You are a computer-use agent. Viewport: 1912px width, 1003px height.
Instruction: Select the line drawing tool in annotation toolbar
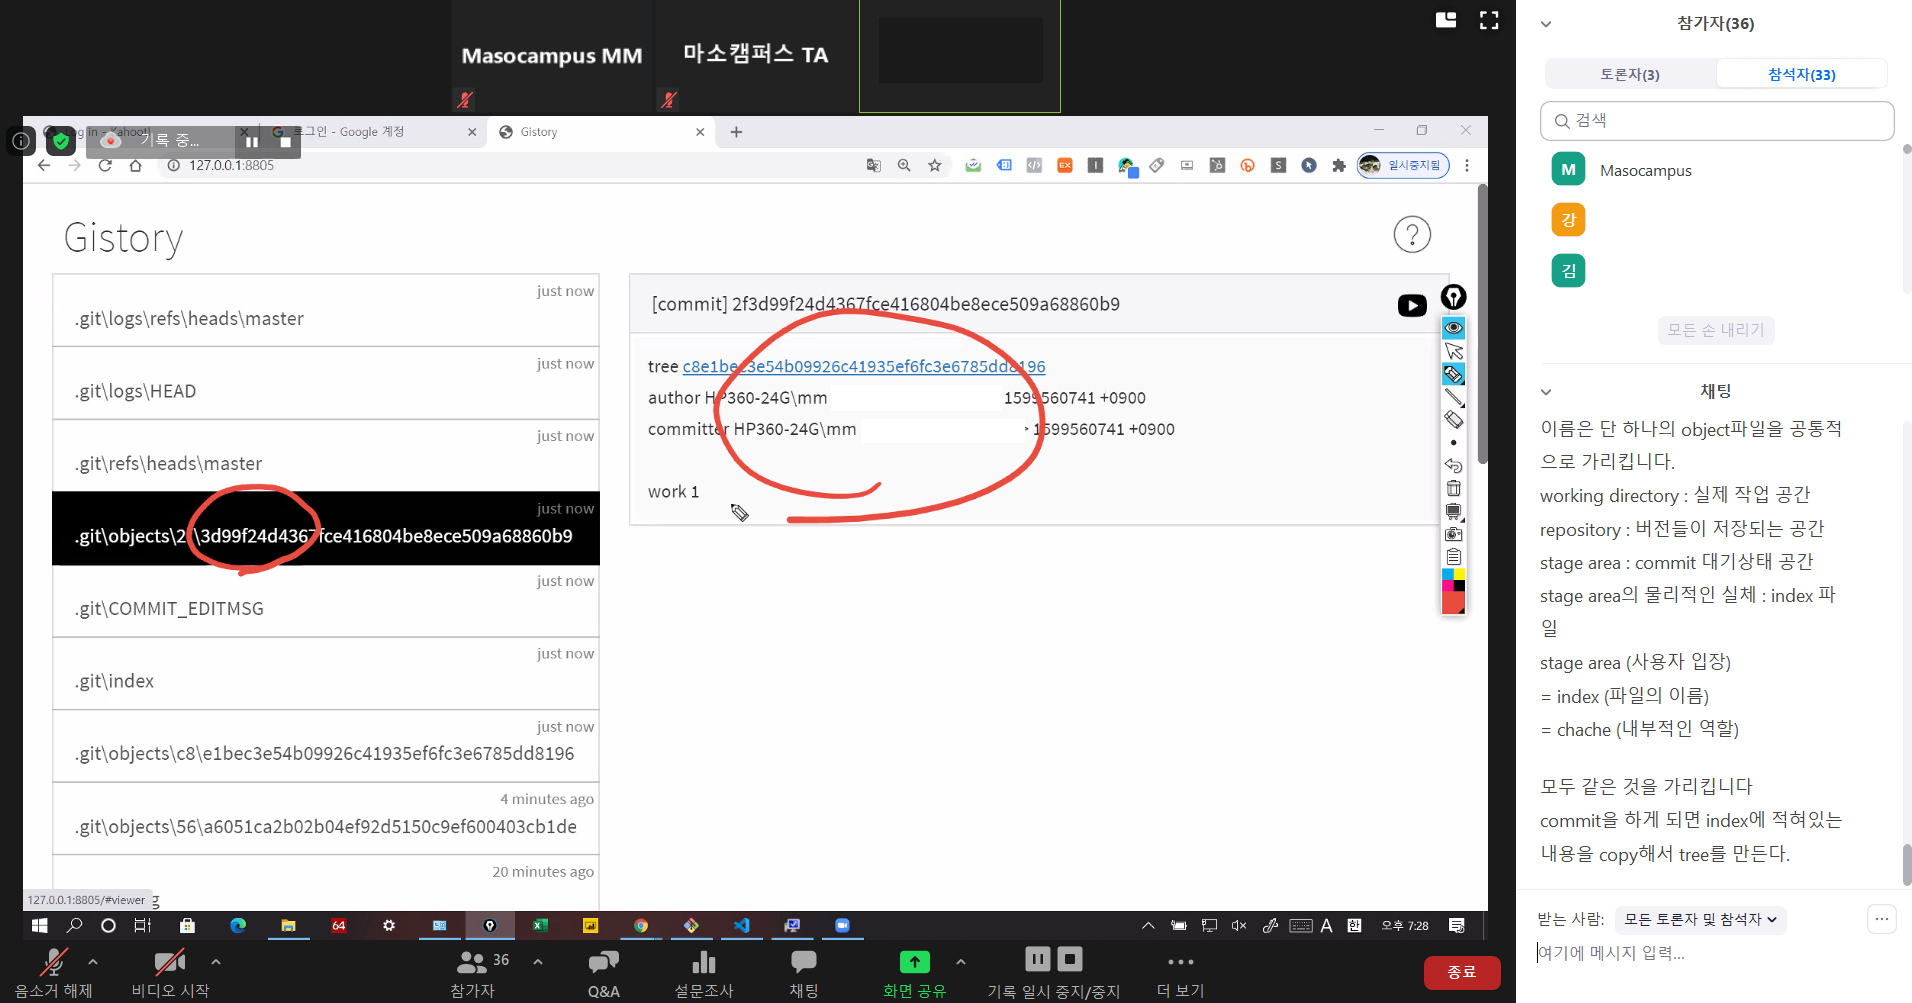coord(1454,397)
